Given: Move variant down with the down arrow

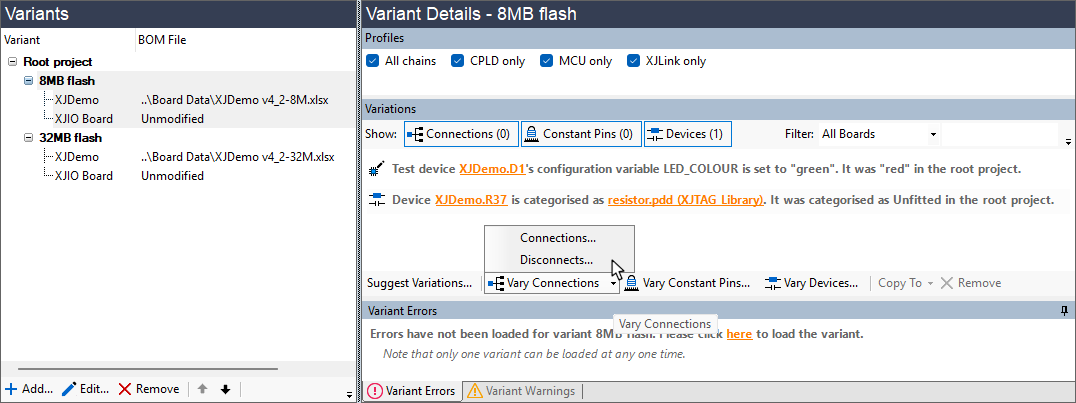Looking at the screenshot, I should (225, 389).
